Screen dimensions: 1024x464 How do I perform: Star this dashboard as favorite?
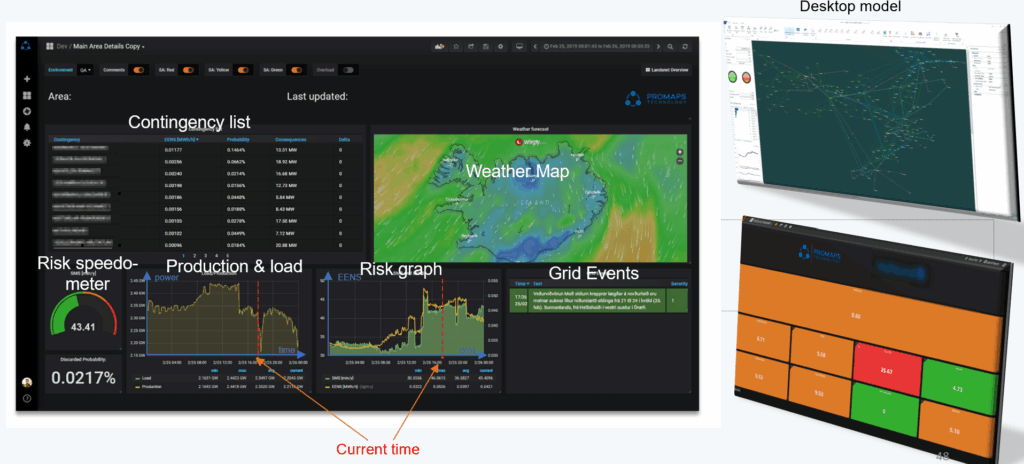pos(457,46)
